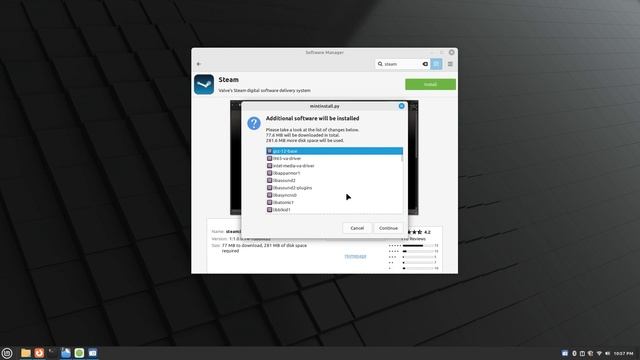
Task: Clear the search text with the backspace icon
Action: 425,64
